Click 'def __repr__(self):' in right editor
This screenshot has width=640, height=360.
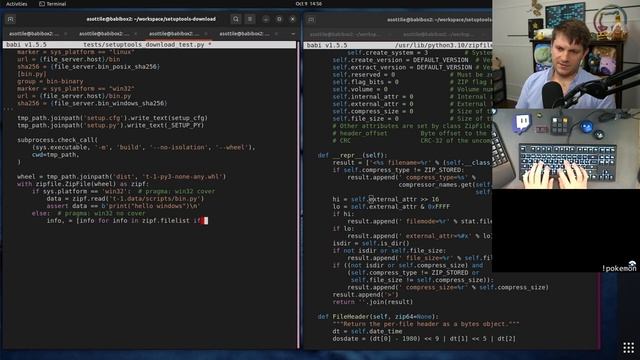pos(352,156)
